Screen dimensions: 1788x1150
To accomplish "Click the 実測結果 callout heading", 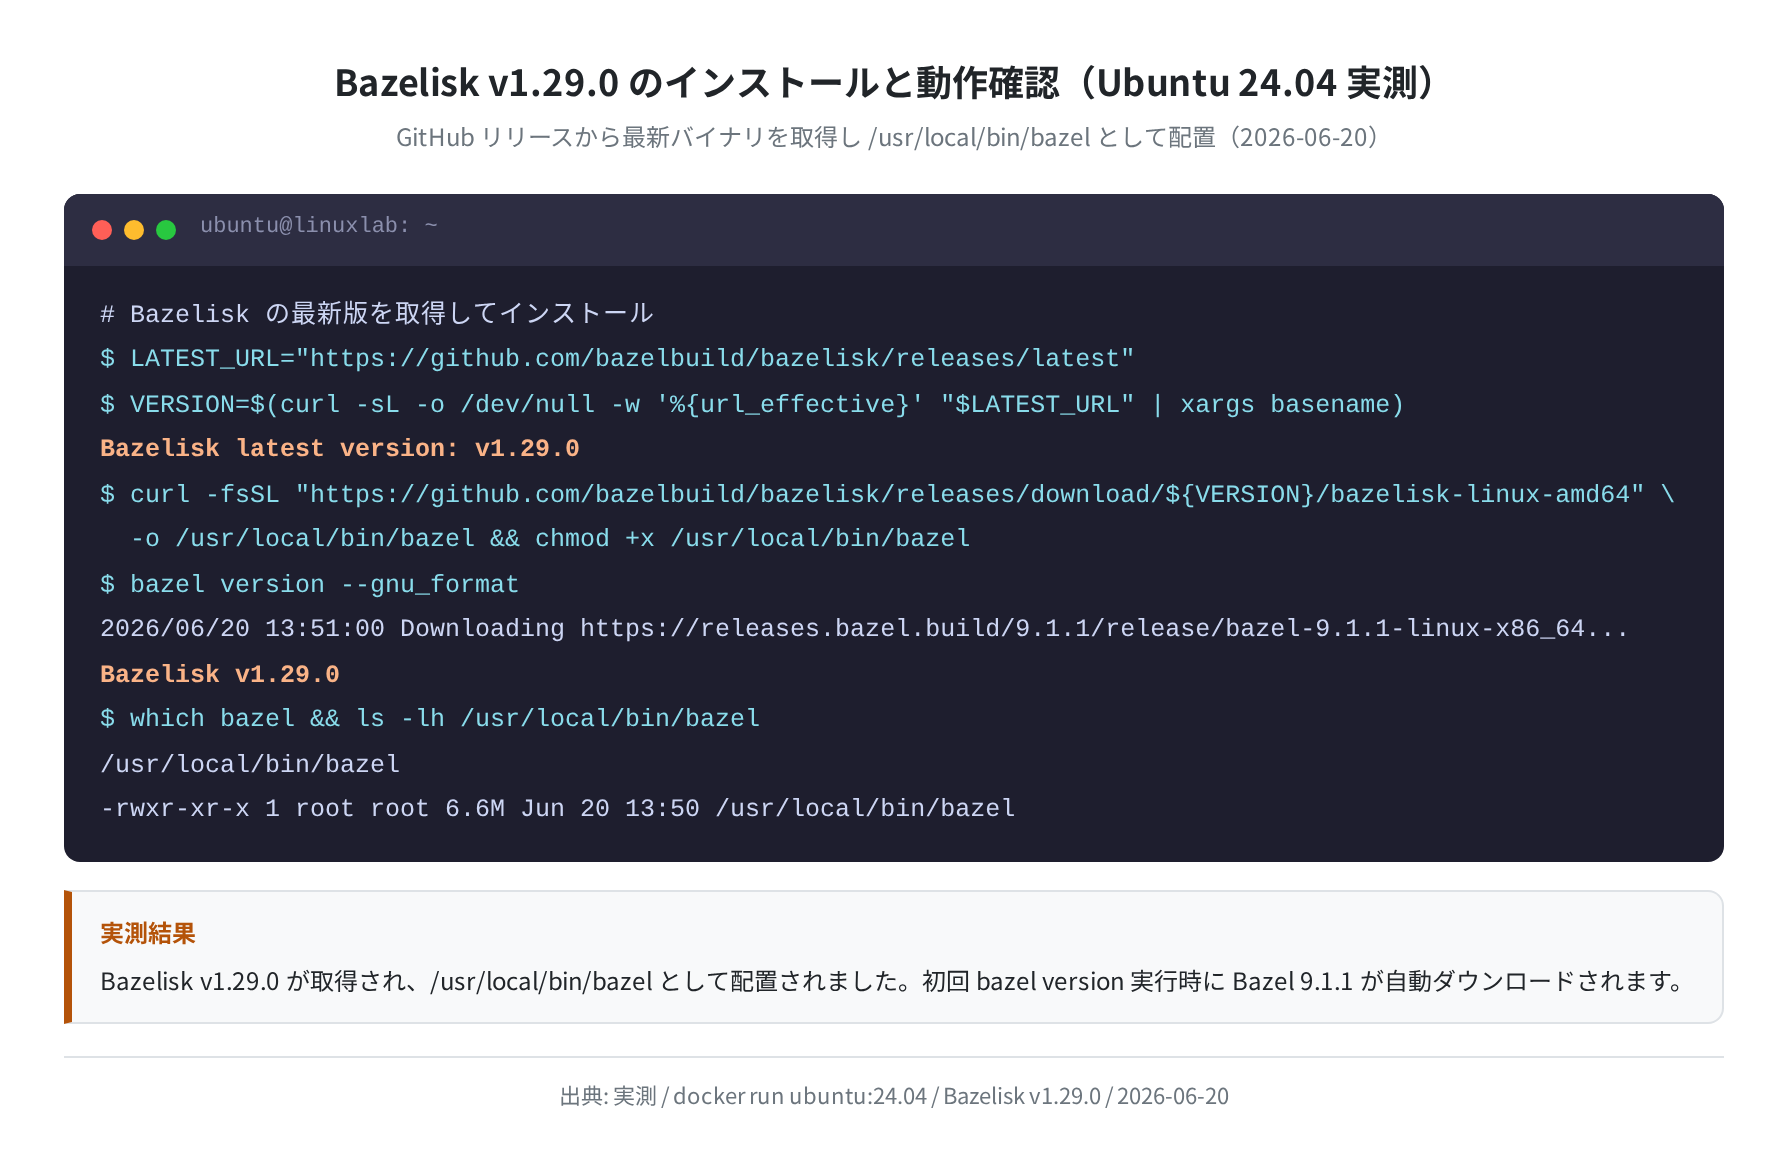I will (x=148, y=934).
